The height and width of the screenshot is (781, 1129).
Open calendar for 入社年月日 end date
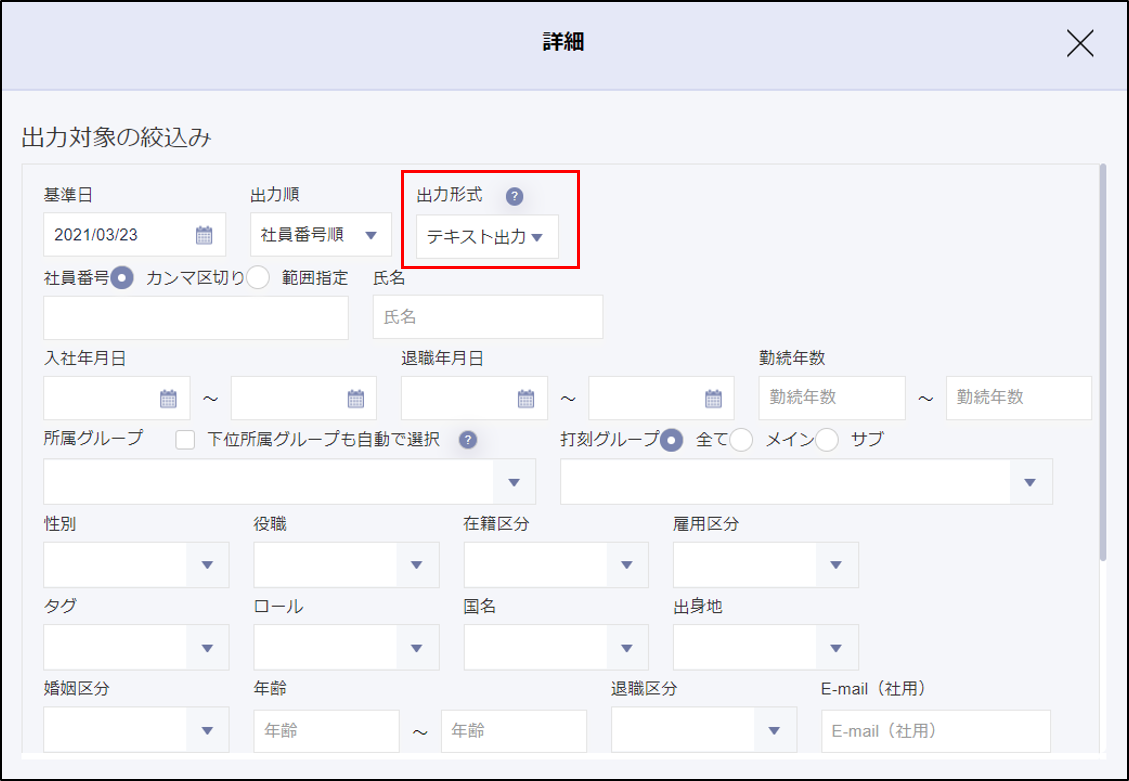355,398
